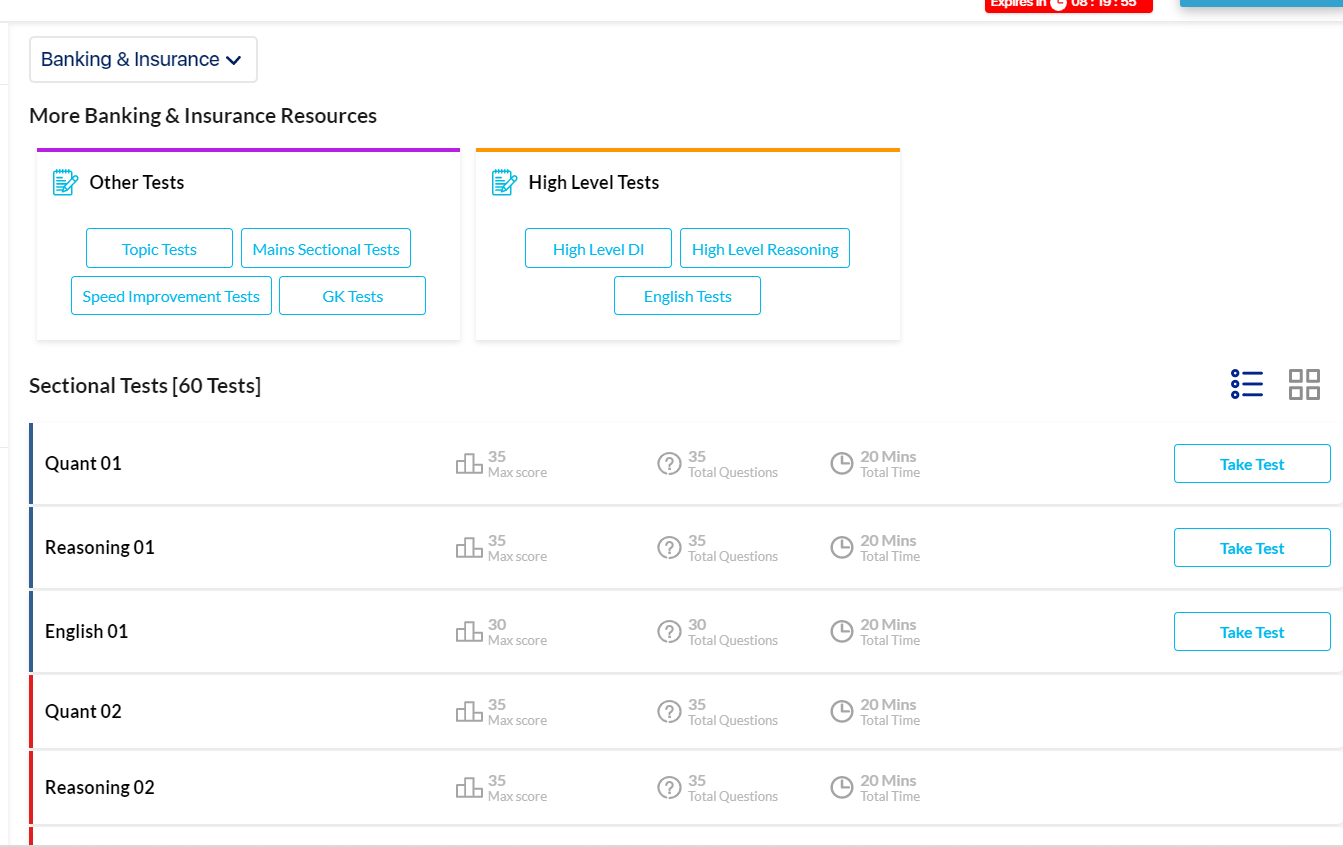This screenshot has width=1343, height=847.
Task: Click the Sectional Tests [60 Tests] heading
Action: pos(145,386)
